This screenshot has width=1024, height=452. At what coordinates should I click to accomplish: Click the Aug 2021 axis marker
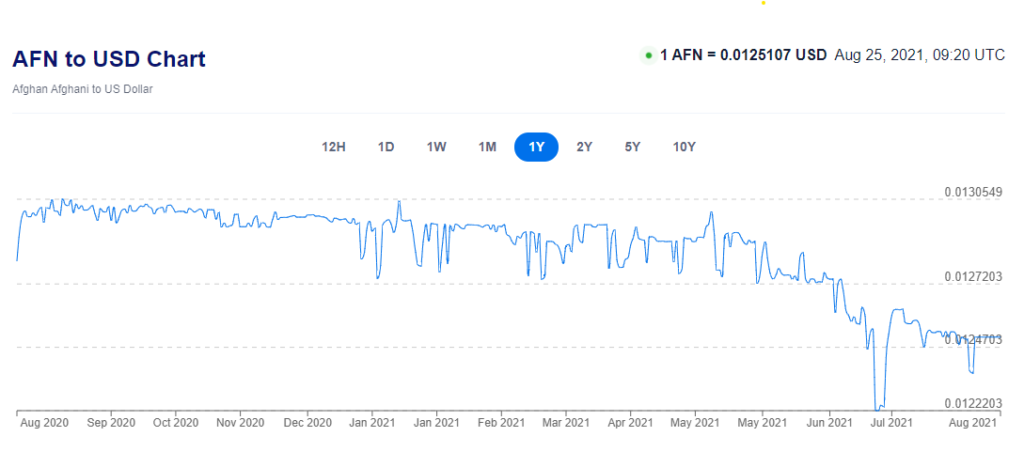pos(974,423)
